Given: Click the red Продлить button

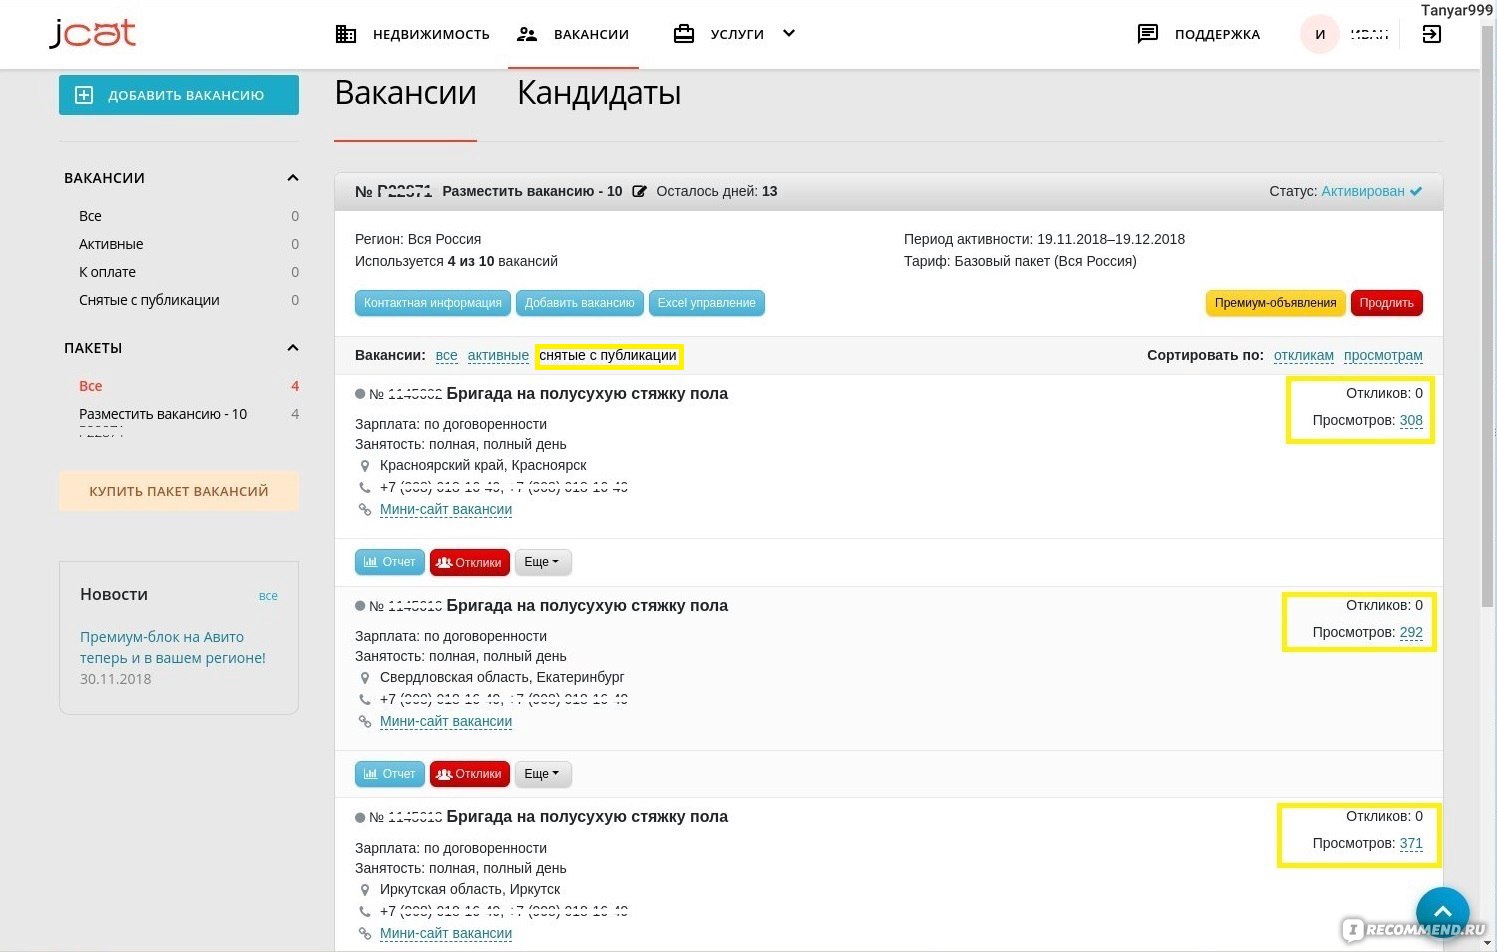Looking at the screenshot, I should point(1387,303).
